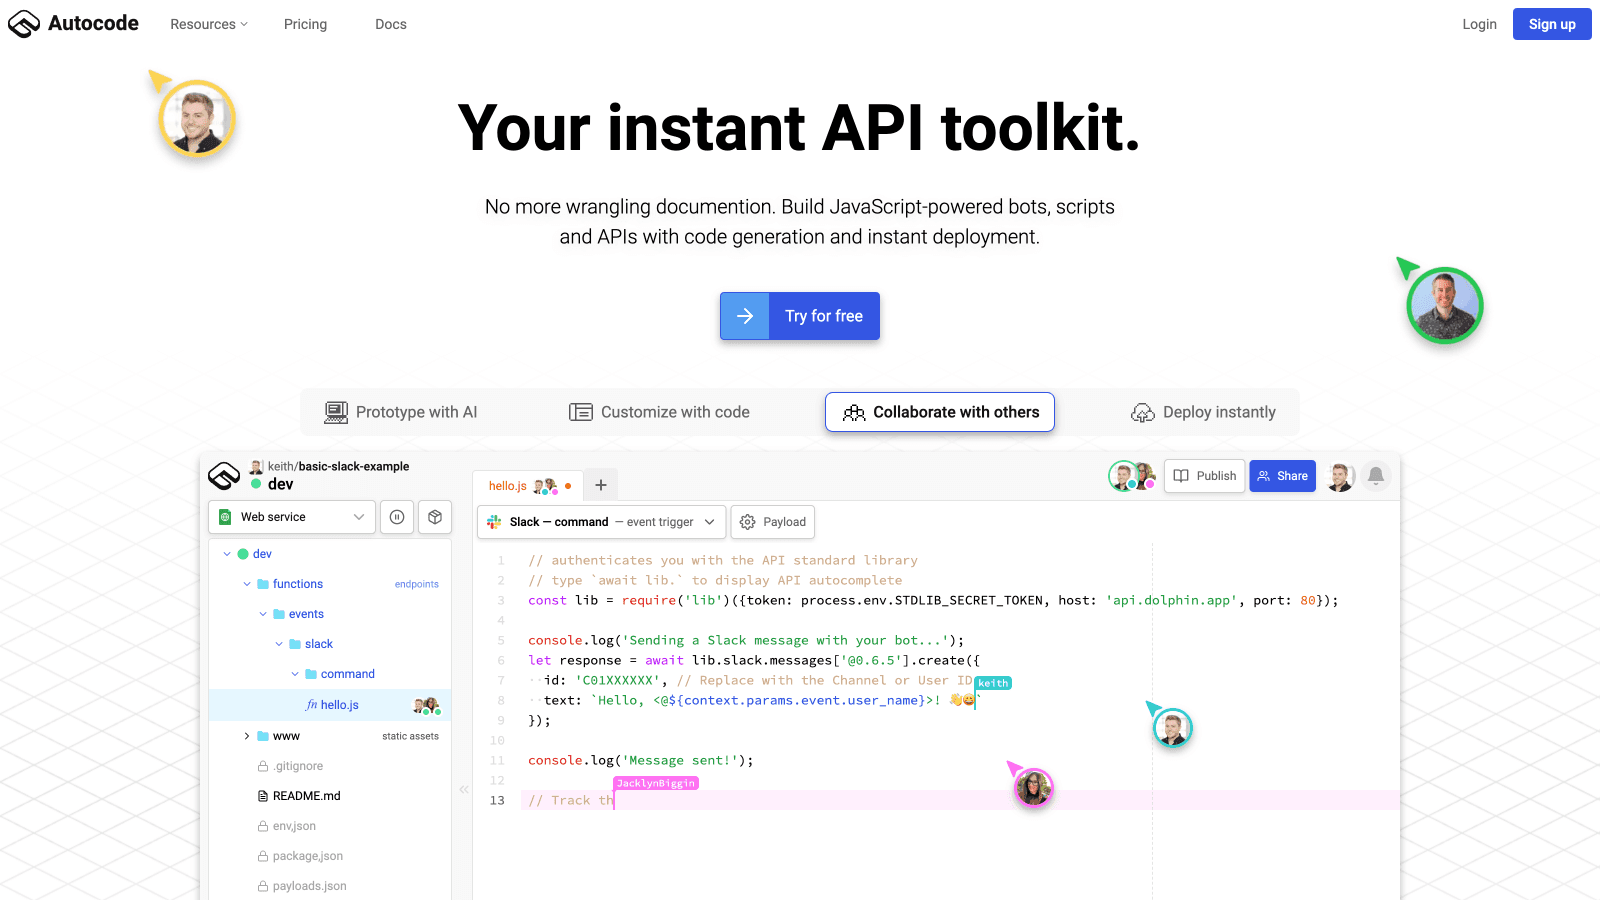Expand the www folder
Viewport: 1600px width, 900px height.
pyautogui.click(x=247, y=736)
